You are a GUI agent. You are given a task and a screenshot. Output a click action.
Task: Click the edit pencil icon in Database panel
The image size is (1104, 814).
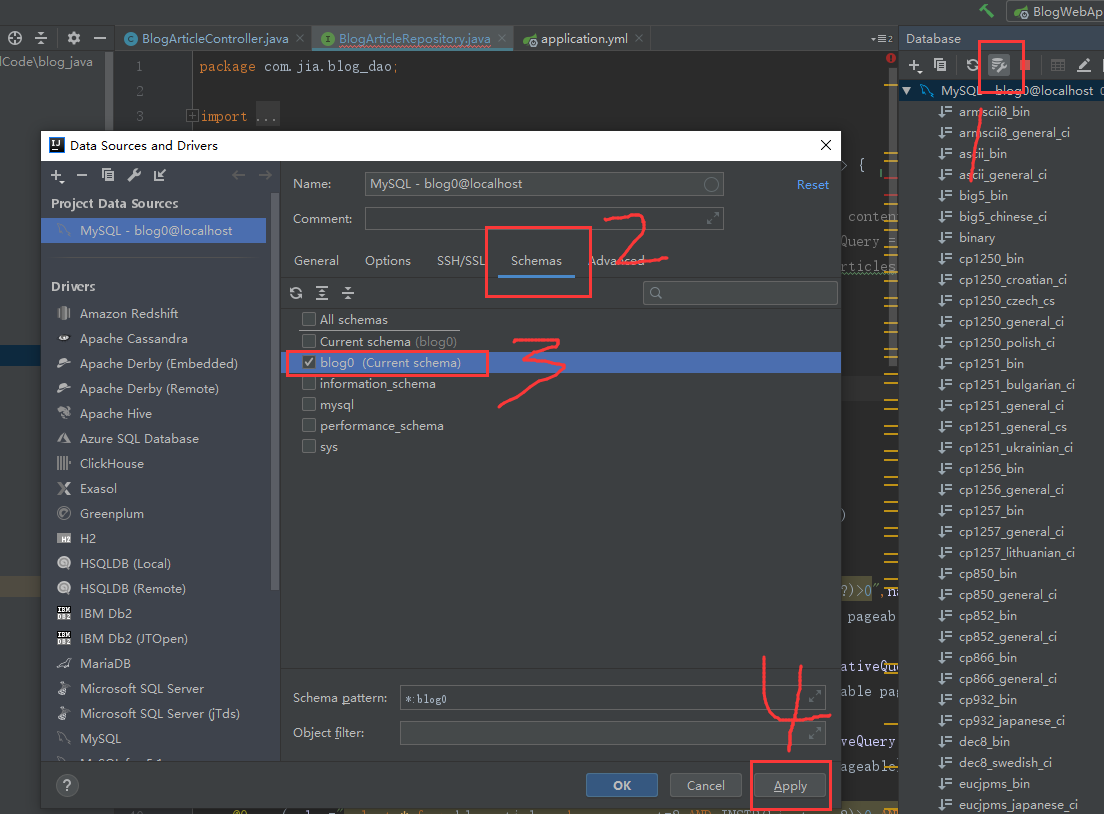(x=1084, y=65)
